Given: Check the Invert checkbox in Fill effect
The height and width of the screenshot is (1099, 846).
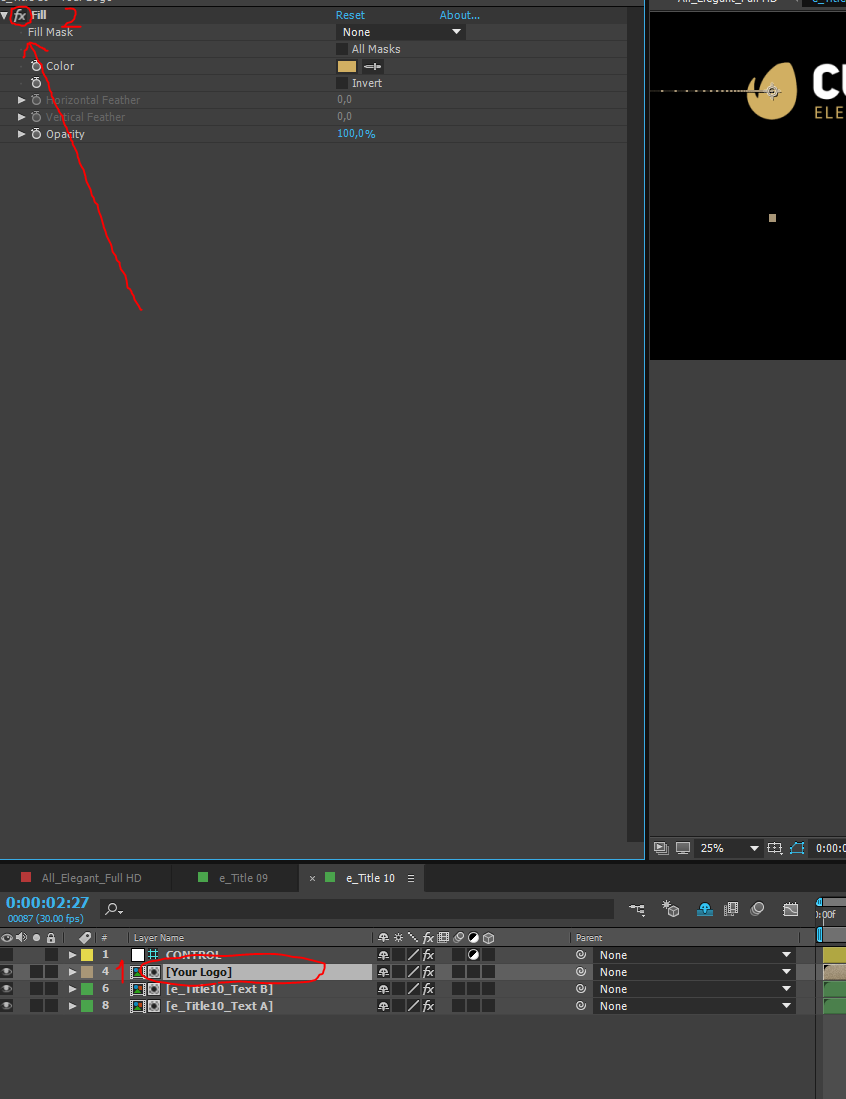Looking at the screenshot, I should [x=342, y=83].
